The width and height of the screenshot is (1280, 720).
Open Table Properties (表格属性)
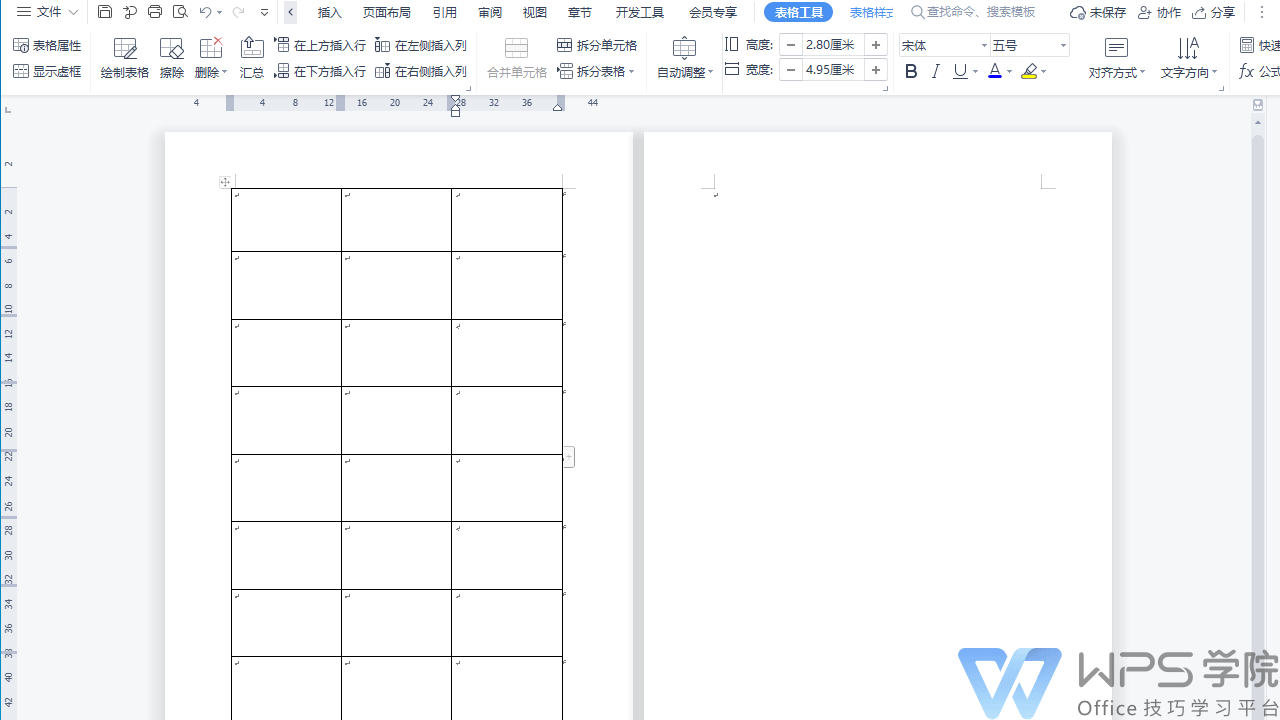click(x=47, y=46)
